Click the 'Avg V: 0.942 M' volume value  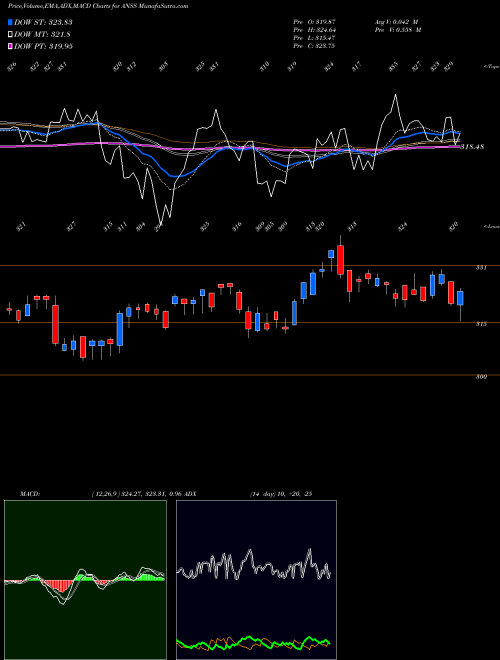pos(396,21)
